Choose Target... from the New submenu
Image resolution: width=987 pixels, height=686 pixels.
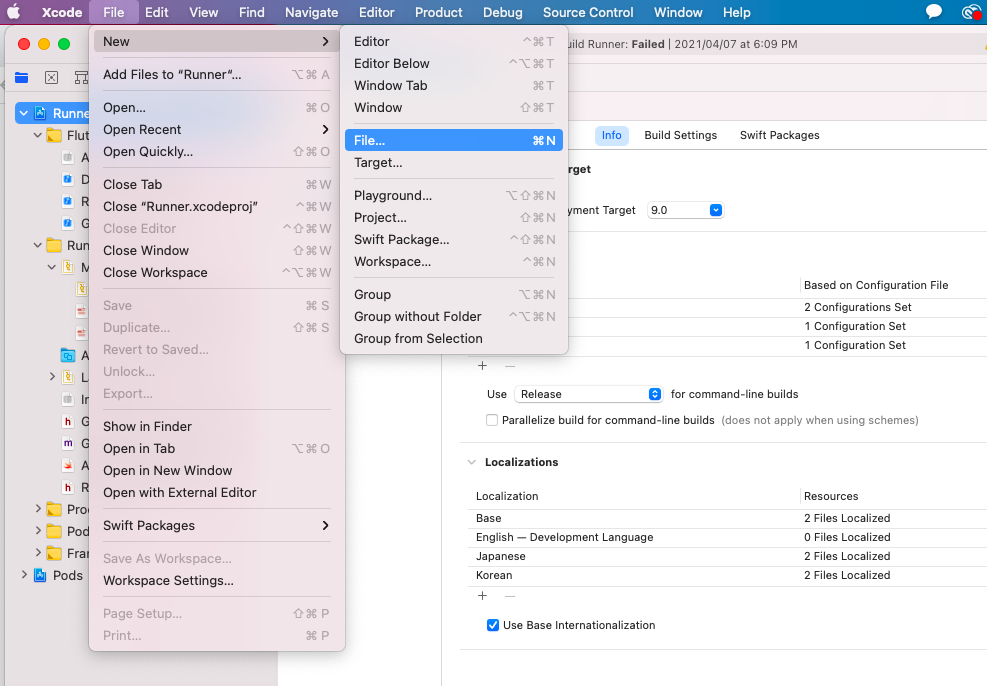point(454,162)
